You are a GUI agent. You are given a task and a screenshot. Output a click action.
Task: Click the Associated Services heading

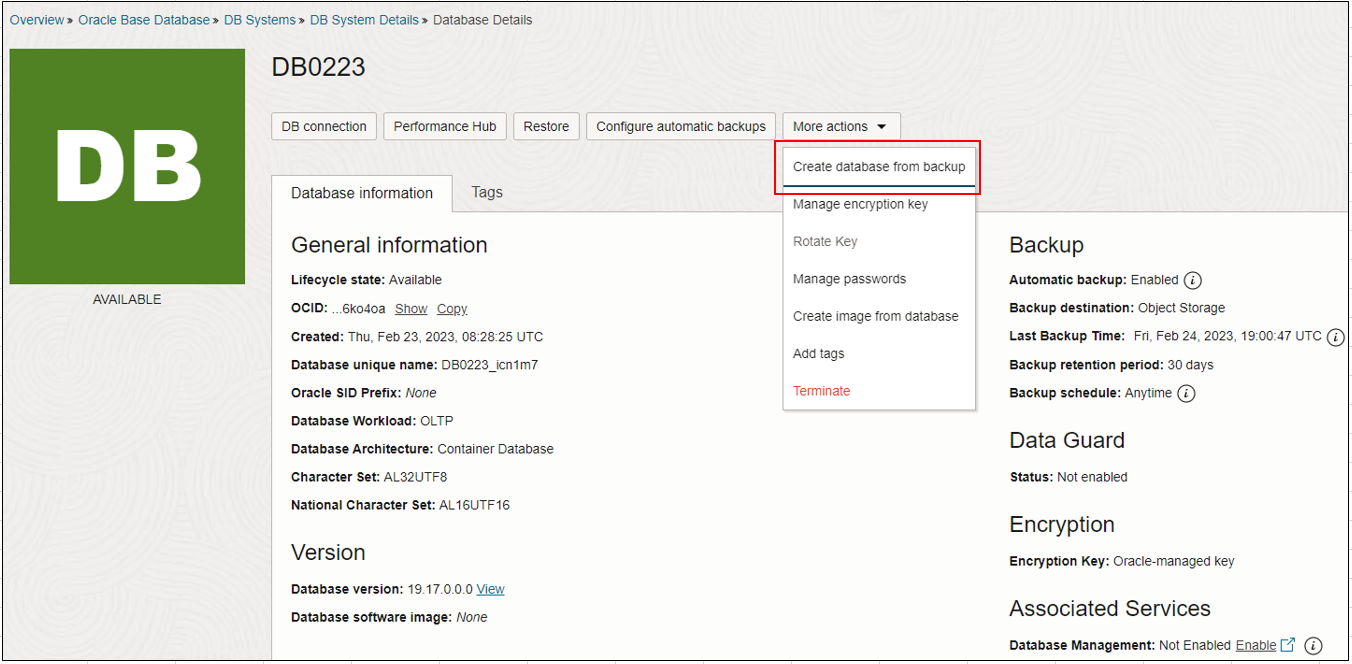point(1110,609)
